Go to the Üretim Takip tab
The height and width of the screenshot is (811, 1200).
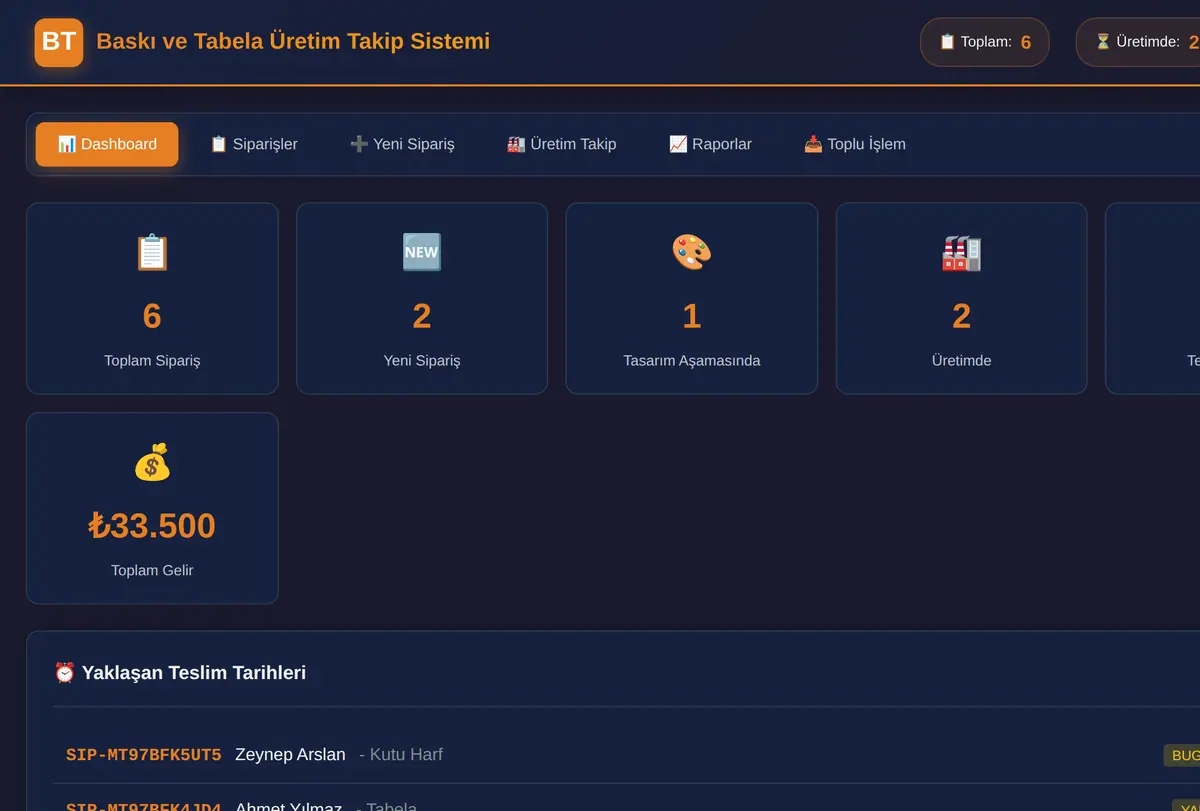tap(561, 144)
